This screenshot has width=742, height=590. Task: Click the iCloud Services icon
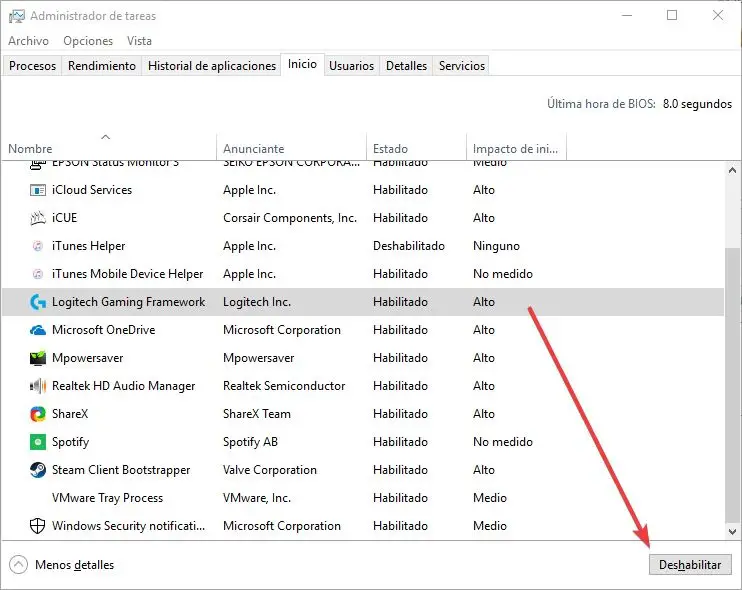coord(38,190)
